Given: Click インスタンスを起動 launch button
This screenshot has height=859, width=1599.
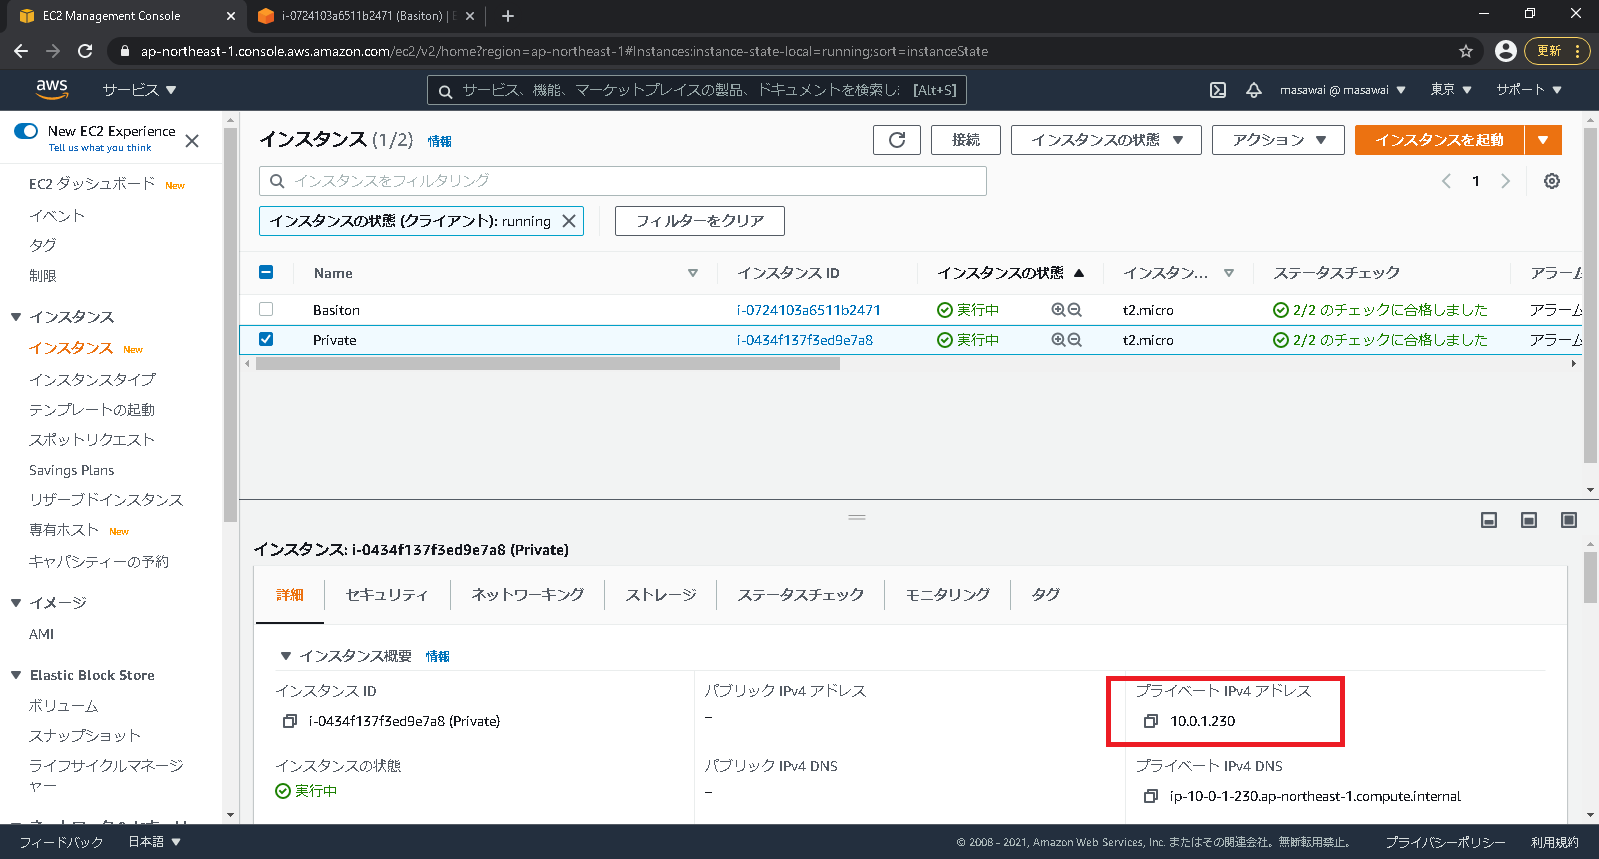Looking at the screenshot, I should click(1439, 140).
